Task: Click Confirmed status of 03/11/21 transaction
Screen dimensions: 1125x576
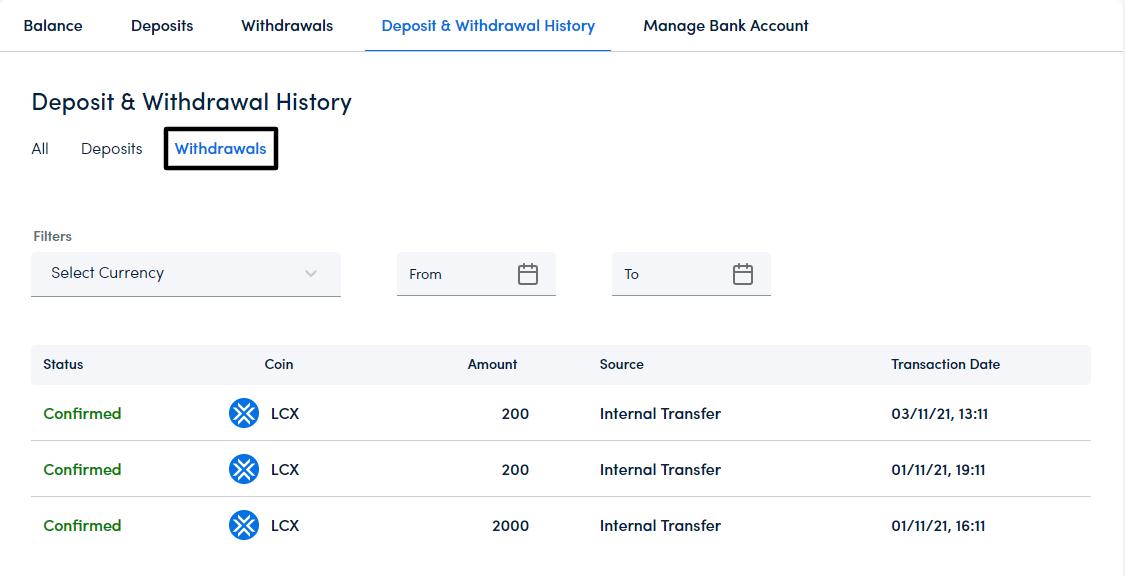Action: 82,413
